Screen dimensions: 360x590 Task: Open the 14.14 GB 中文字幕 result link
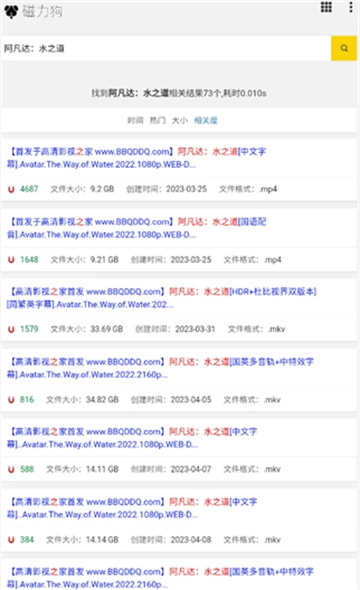pos(132,508)
